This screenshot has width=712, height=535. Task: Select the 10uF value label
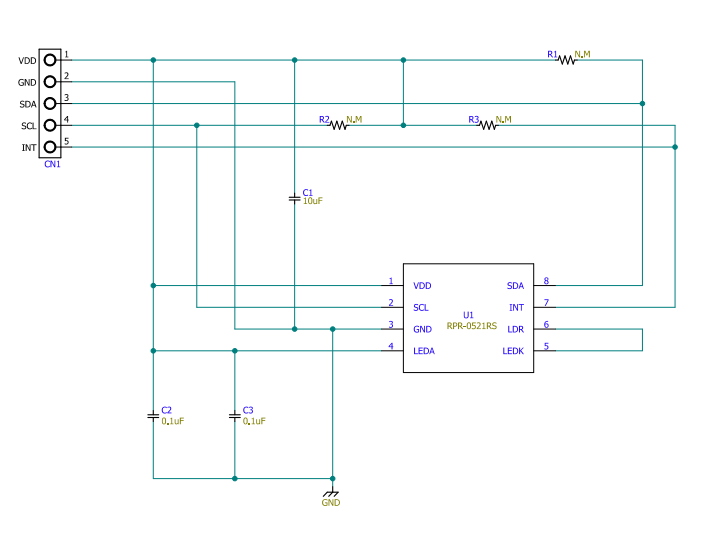313,201
